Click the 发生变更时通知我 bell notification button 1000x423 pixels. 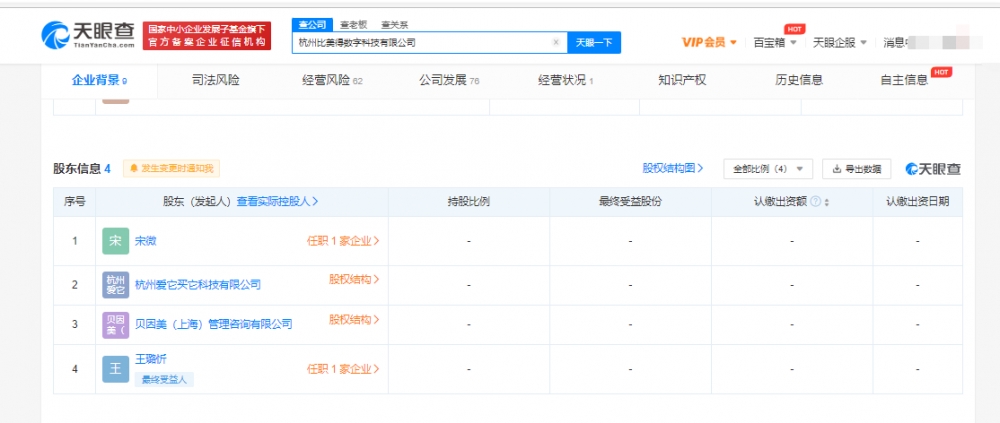pos(172,168)
